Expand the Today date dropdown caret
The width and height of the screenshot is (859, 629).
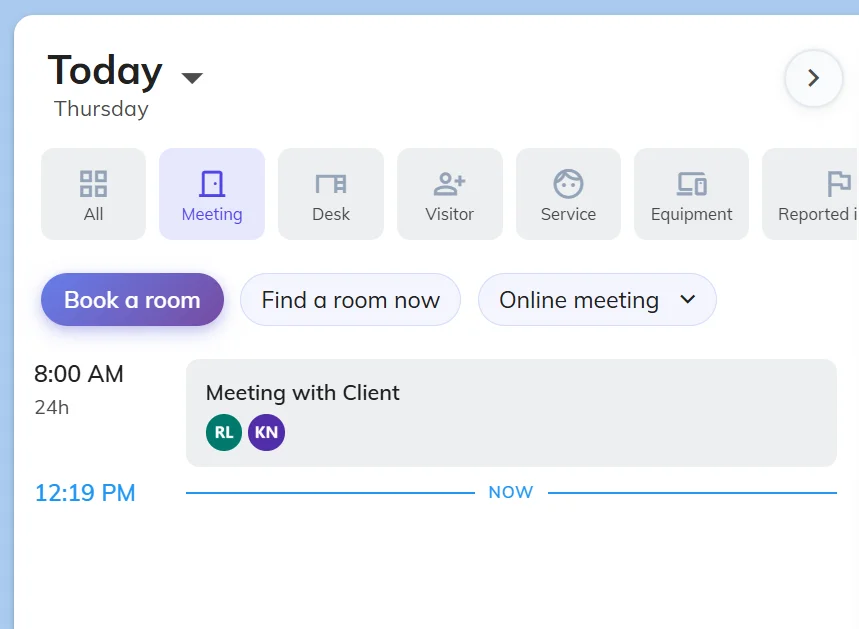[x=192, y=78]
